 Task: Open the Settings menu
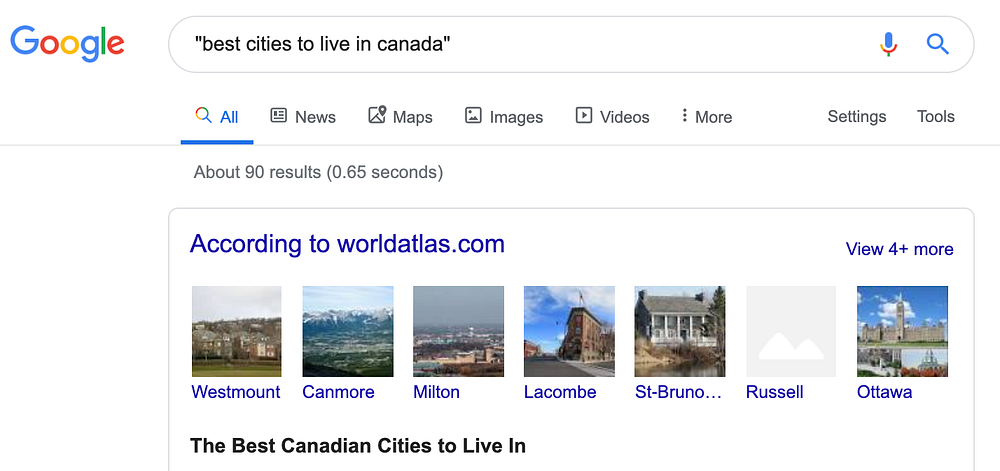[856, 117]
